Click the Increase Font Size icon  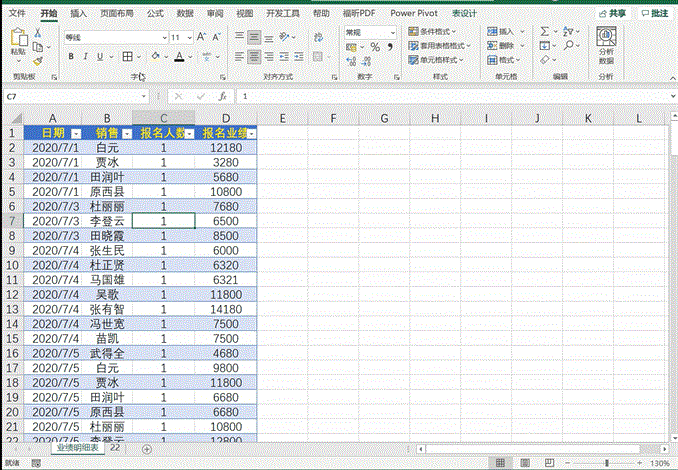[x=201, y=37]
